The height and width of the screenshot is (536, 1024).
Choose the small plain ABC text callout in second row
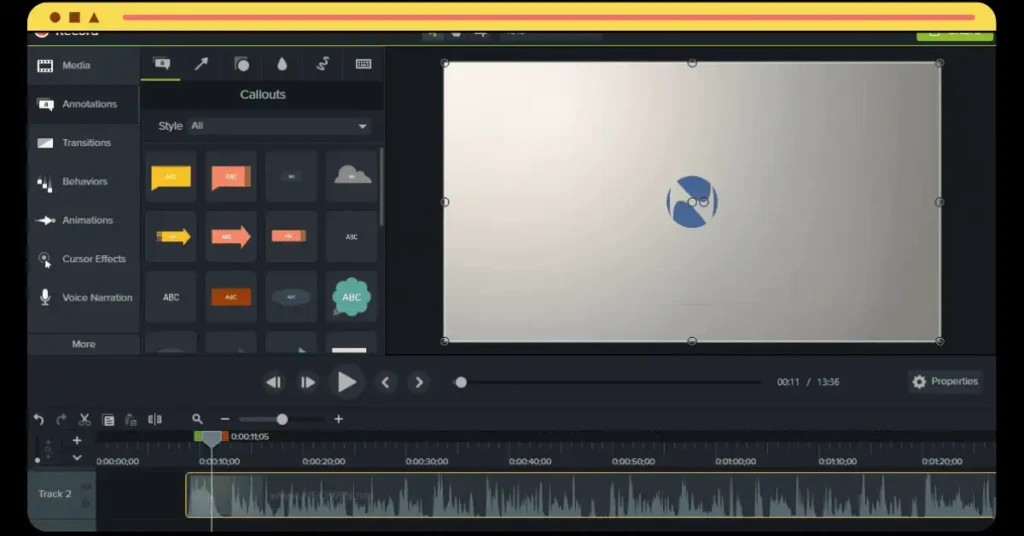pyautogui.click(x=352, y=236)
